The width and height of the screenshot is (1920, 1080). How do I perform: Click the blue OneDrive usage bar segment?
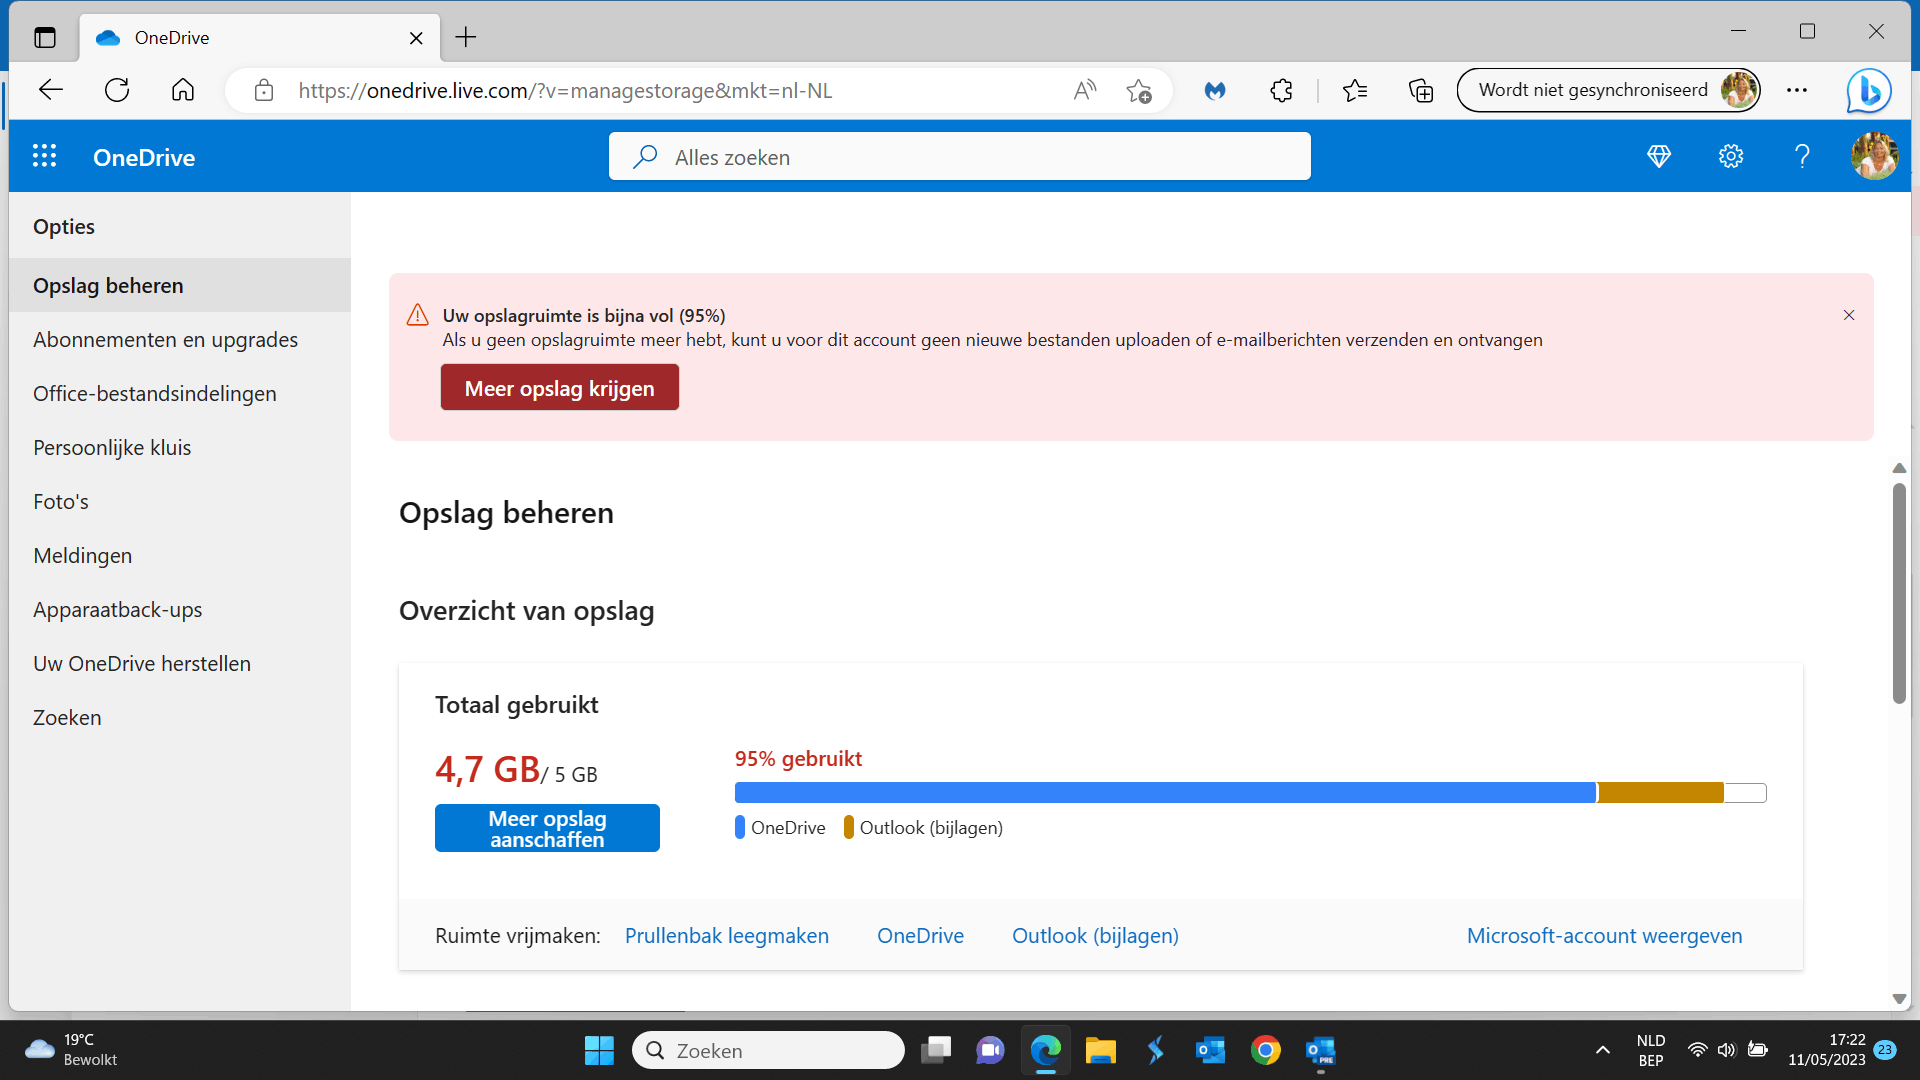(x=1165, y=793)
